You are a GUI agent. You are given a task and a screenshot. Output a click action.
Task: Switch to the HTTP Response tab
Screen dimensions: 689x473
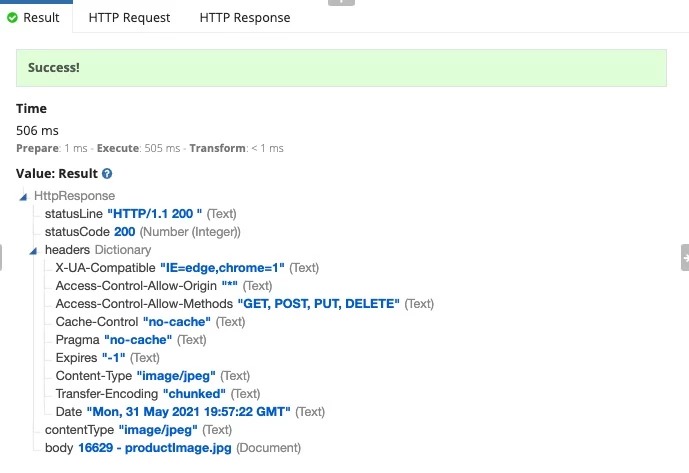(x=245, y=18)
